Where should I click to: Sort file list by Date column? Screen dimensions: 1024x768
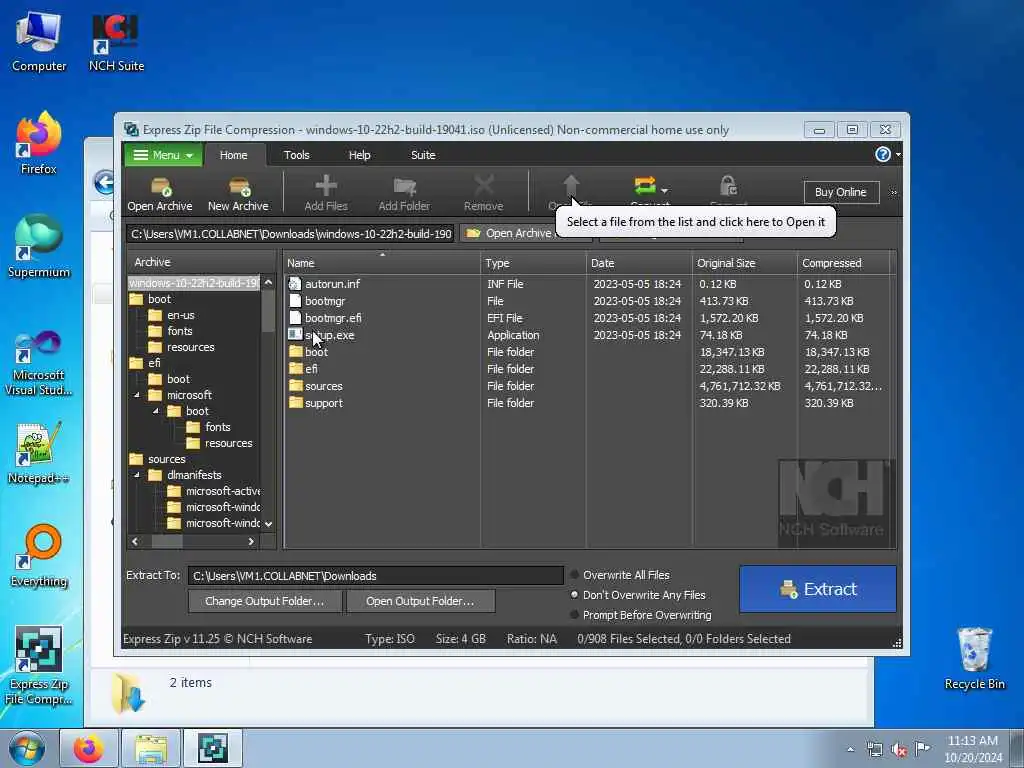tap(639, 263)
